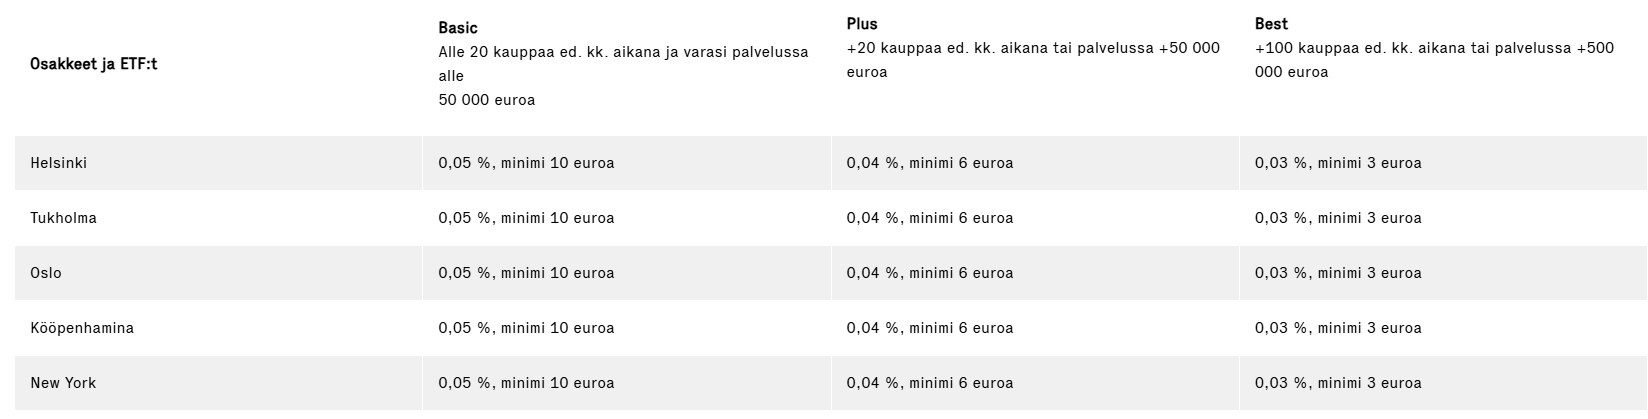Click Oslo's Best price cell
1648x419 pixels.
tap(1338, 273)
